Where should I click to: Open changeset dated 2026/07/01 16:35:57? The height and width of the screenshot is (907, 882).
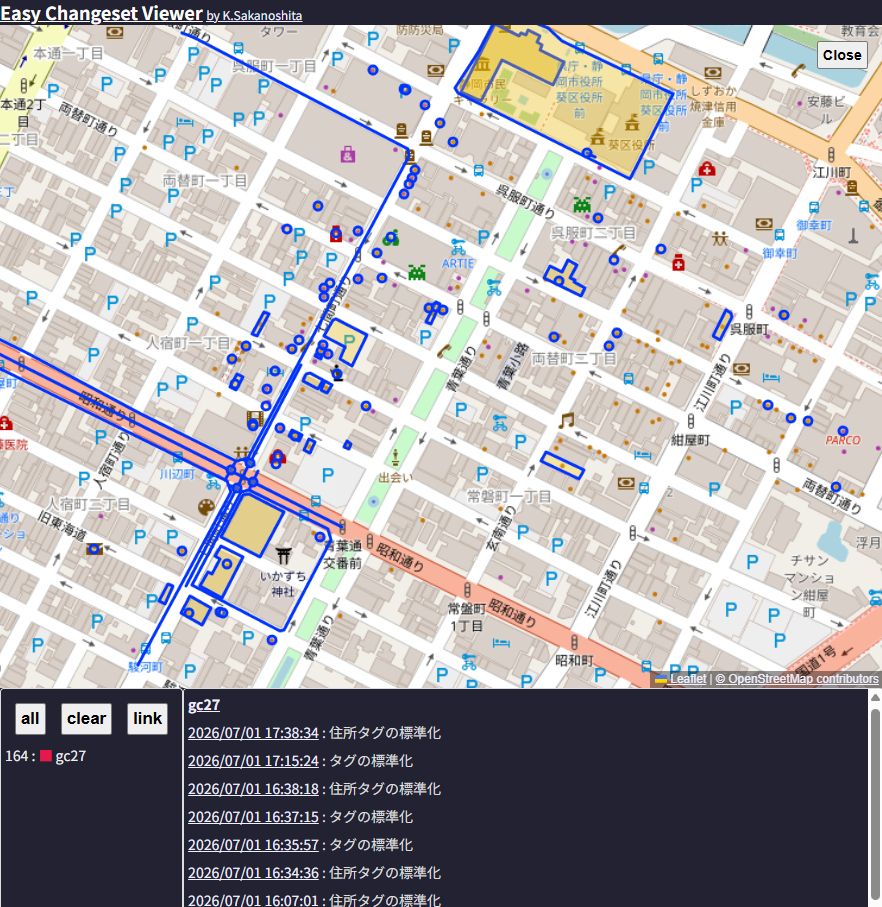click(x=253, y=845)
